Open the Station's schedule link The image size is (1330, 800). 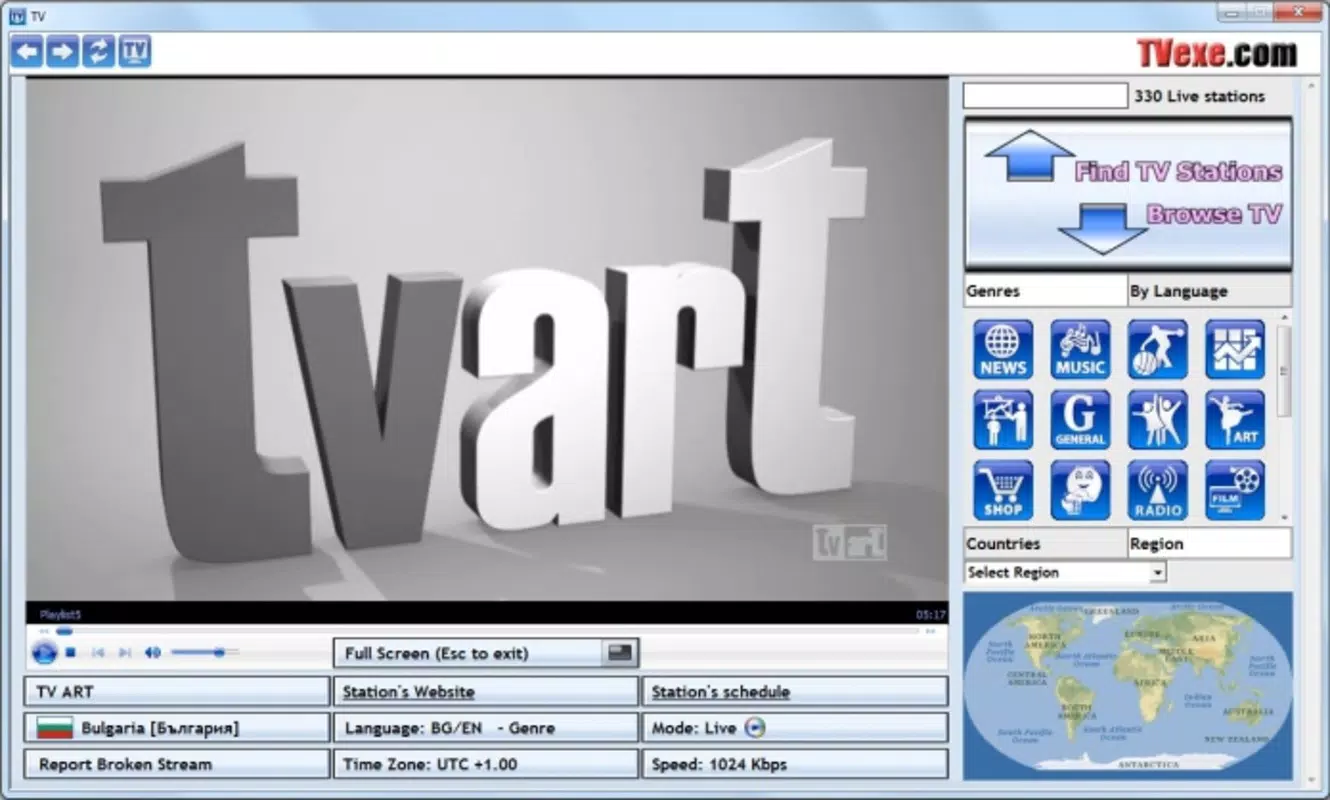(x=720, y=691)
